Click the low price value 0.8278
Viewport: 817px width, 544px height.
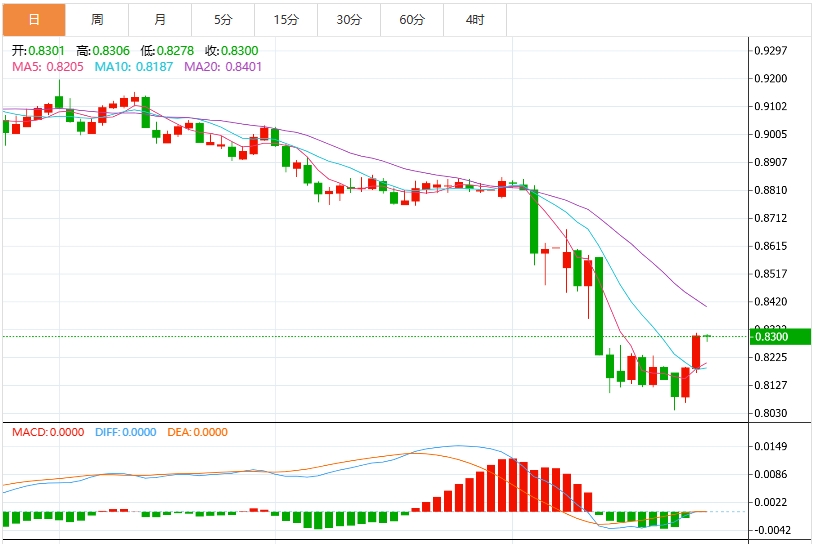(175, 51)
